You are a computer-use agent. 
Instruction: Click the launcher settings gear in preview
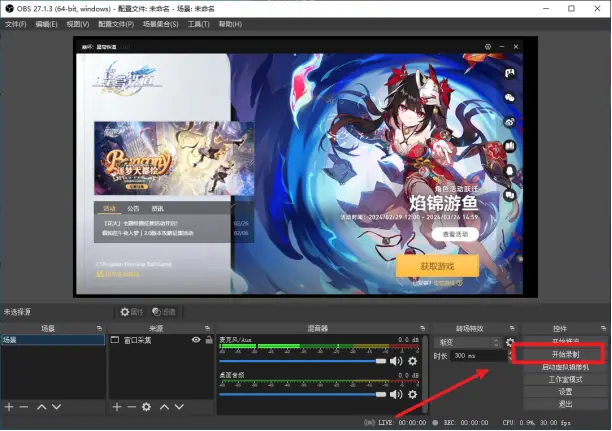pyautogui.click(x=488, y=46)
